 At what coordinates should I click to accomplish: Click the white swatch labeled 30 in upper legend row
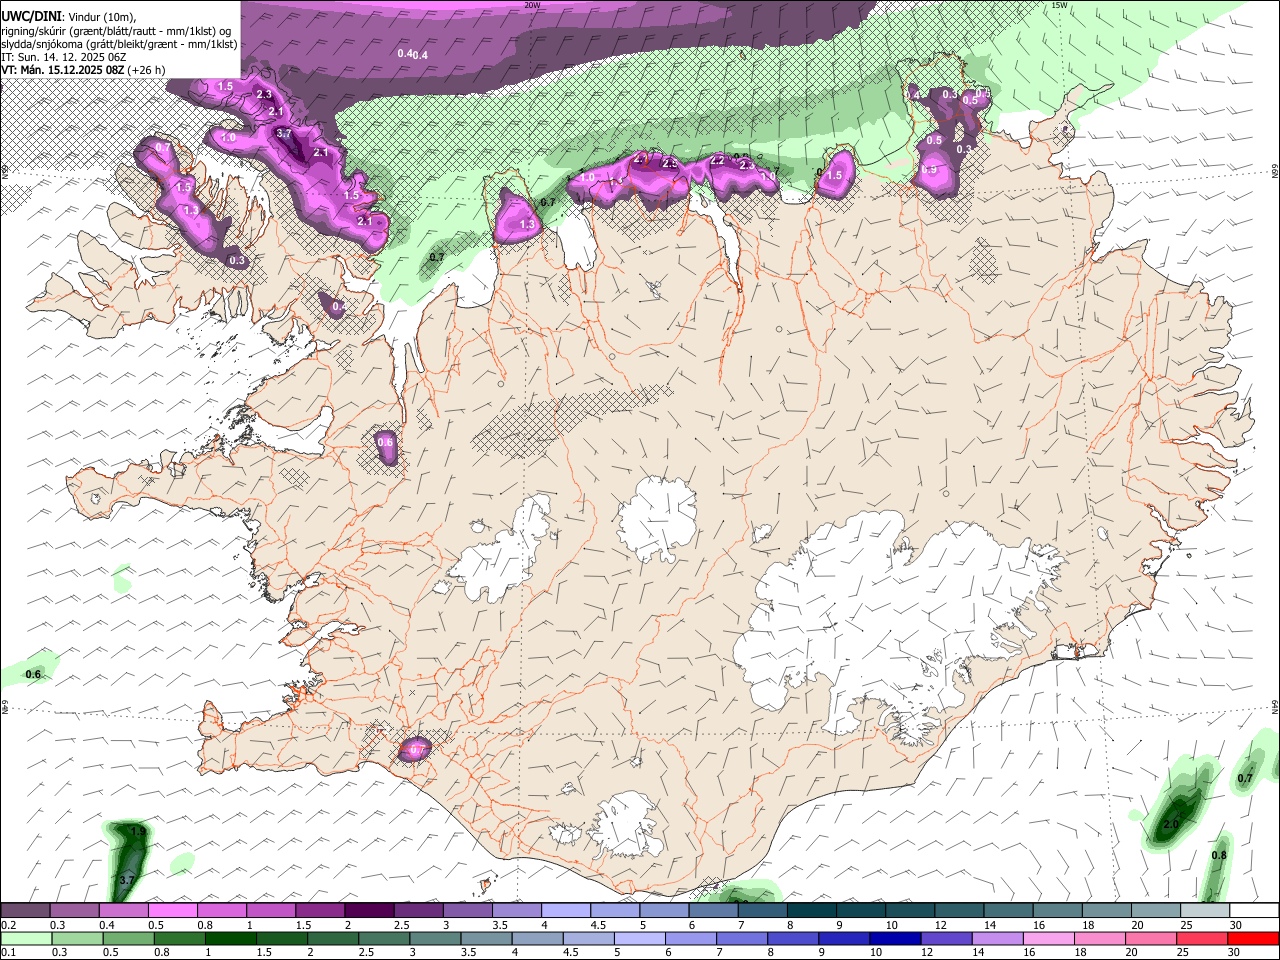1255,911
